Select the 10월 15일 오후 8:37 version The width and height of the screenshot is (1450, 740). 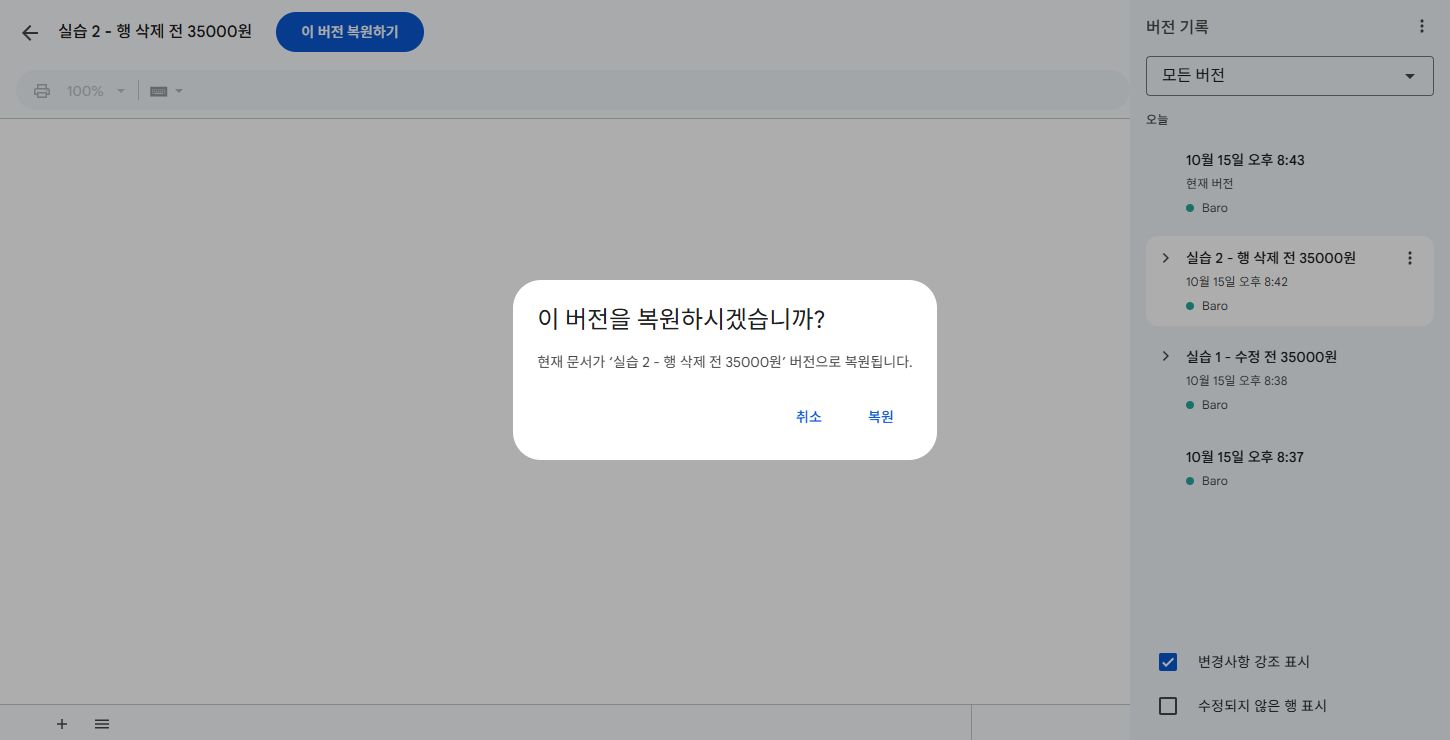coord(1290,468)
